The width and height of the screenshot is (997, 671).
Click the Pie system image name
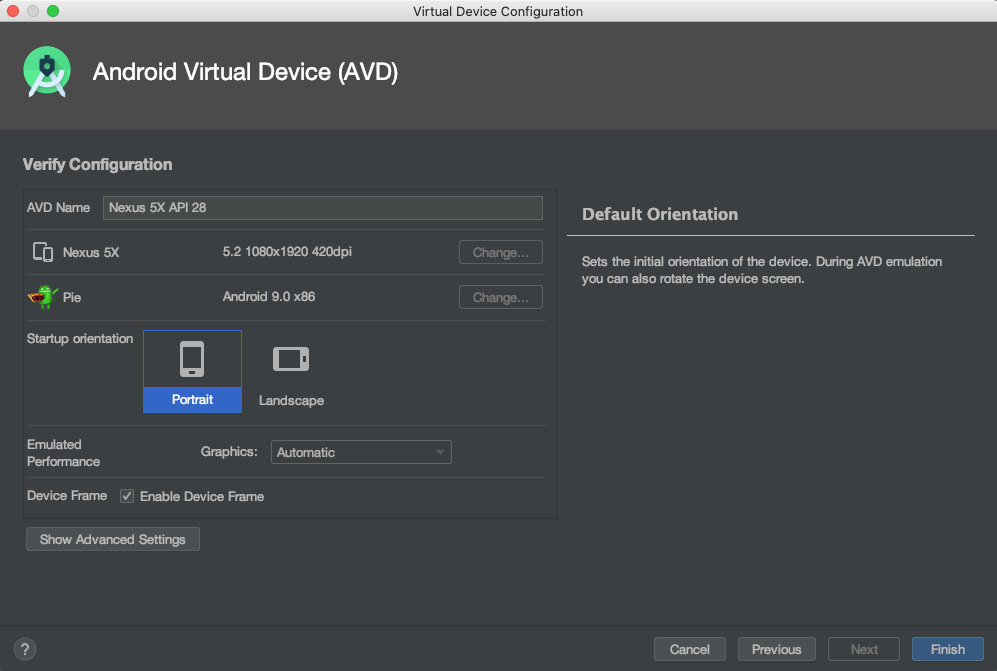click(x=72, y=298)
